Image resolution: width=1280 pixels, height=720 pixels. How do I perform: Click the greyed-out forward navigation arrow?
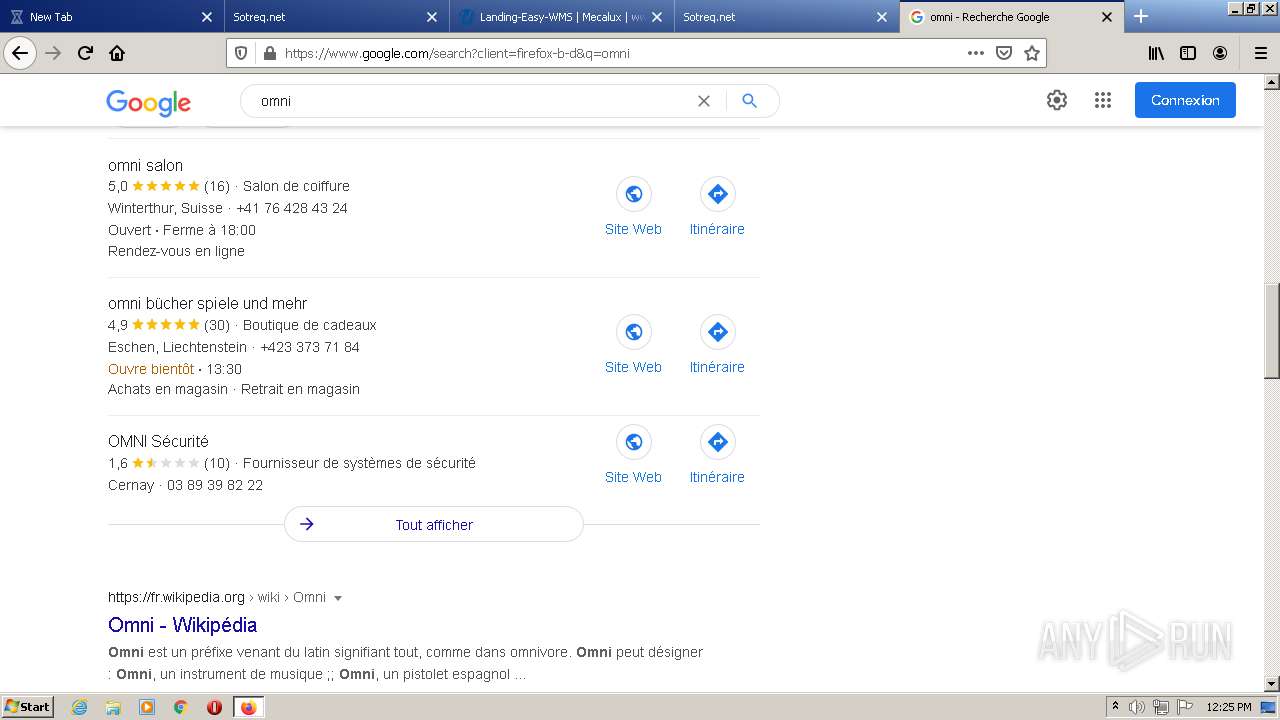coord(53,53)
